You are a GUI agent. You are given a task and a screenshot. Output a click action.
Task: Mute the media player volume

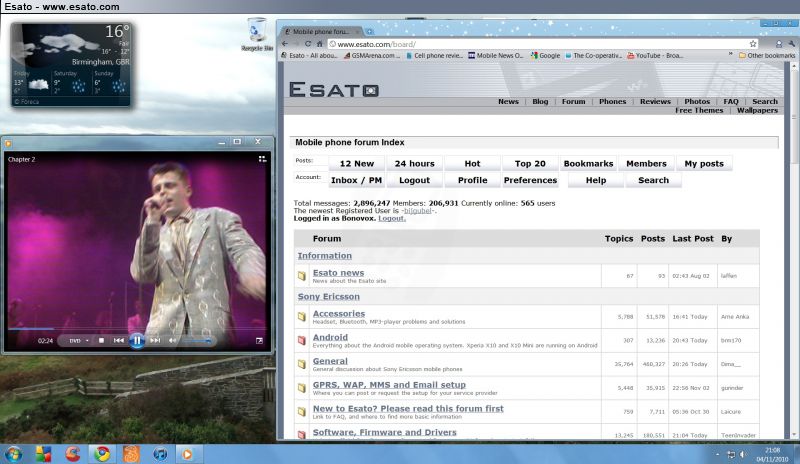pos(172,340)
